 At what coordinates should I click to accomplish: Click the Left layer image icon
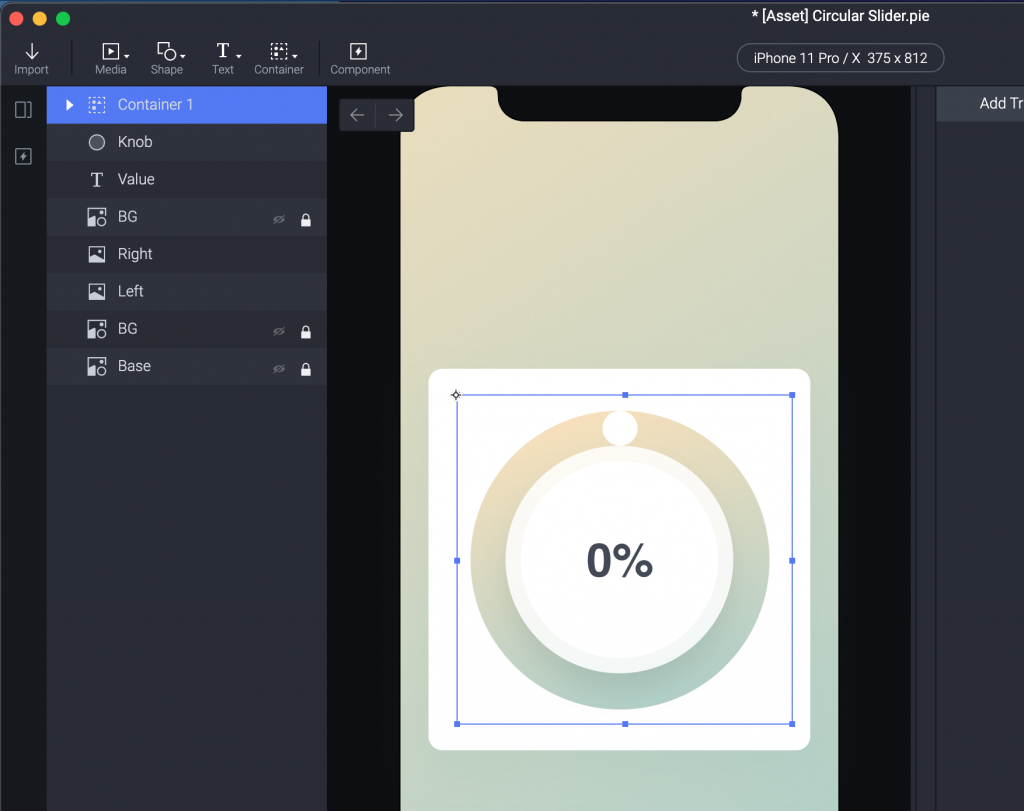pyautogui.click(x=97, y=291)
